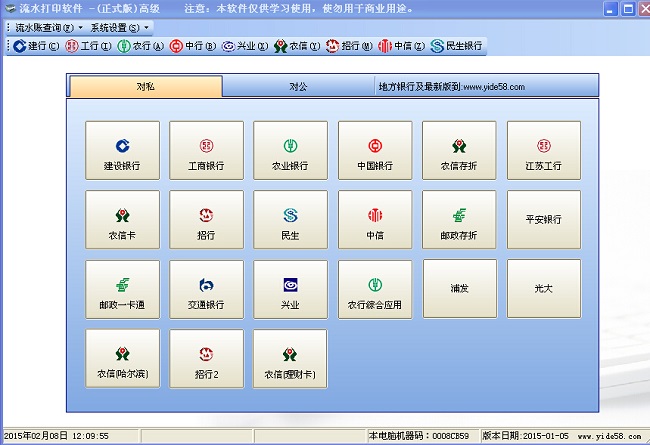Switch to the 对公 tab
This screenshot has width=650, height=445.
(x=298, y=87)
